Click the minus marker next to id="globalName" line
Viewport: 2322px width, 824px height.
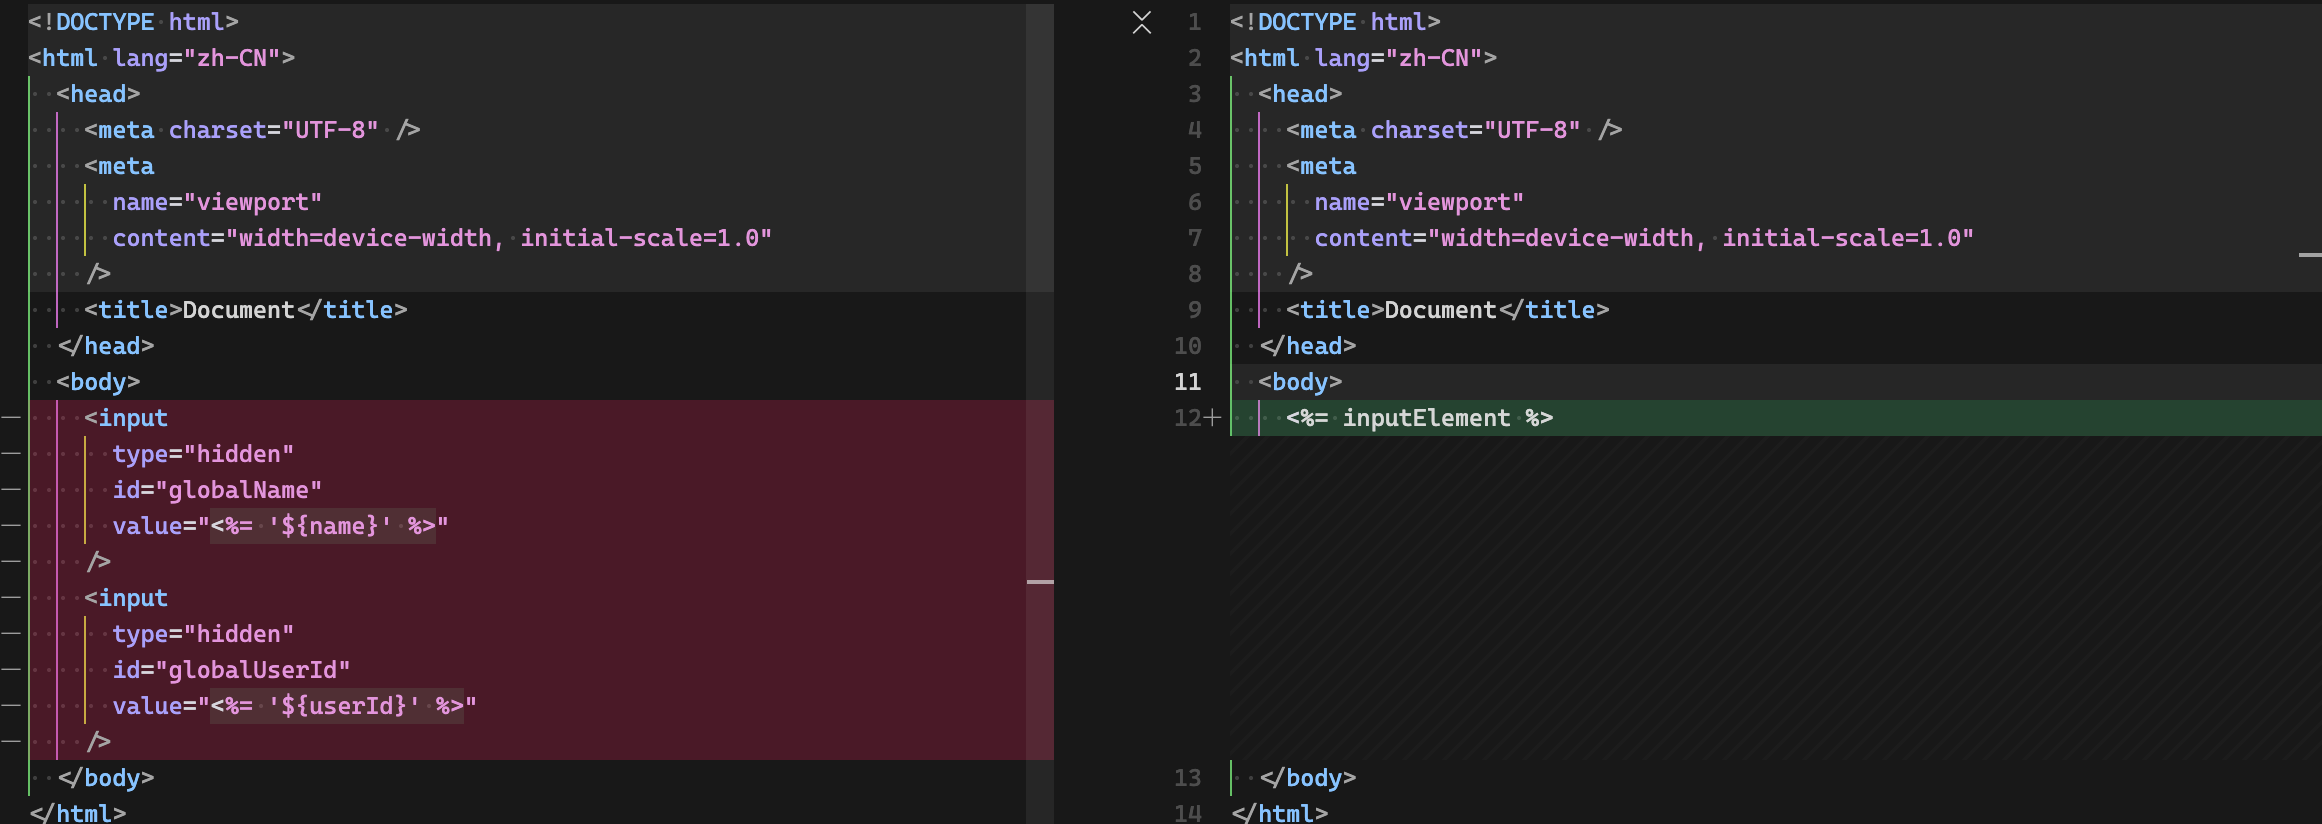pyautogui.click(x=11, y=490)
